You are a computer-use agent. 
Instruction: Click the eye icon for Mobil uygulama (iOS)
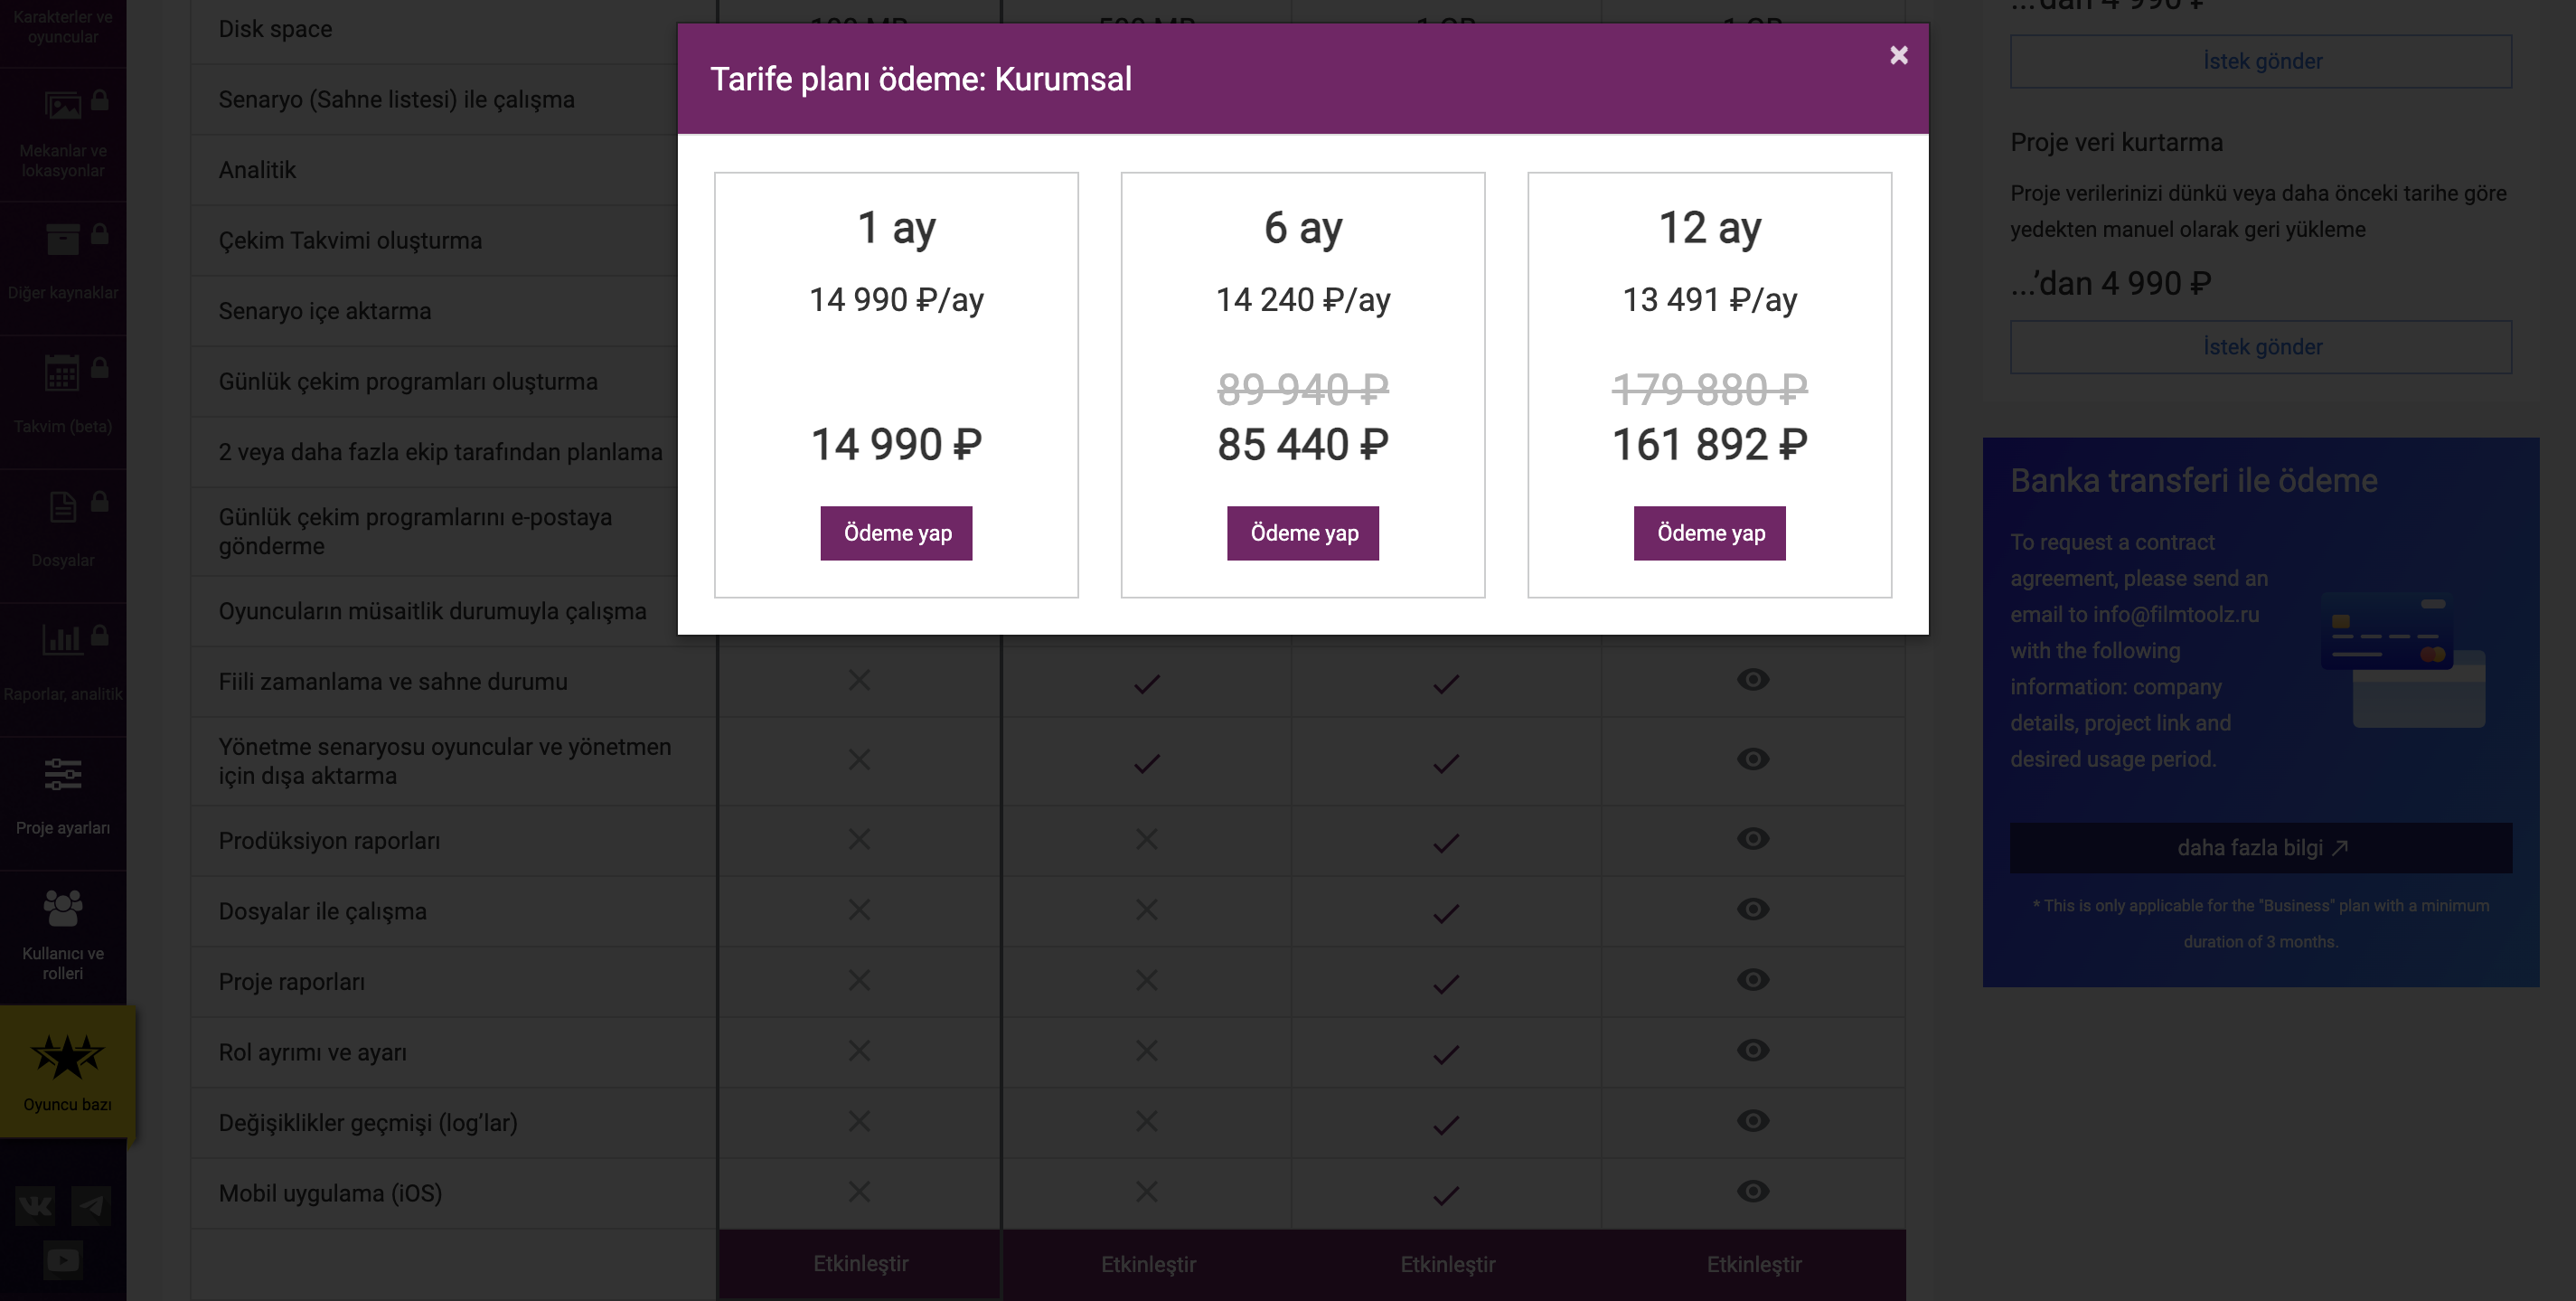[x=1752, y=1191]
